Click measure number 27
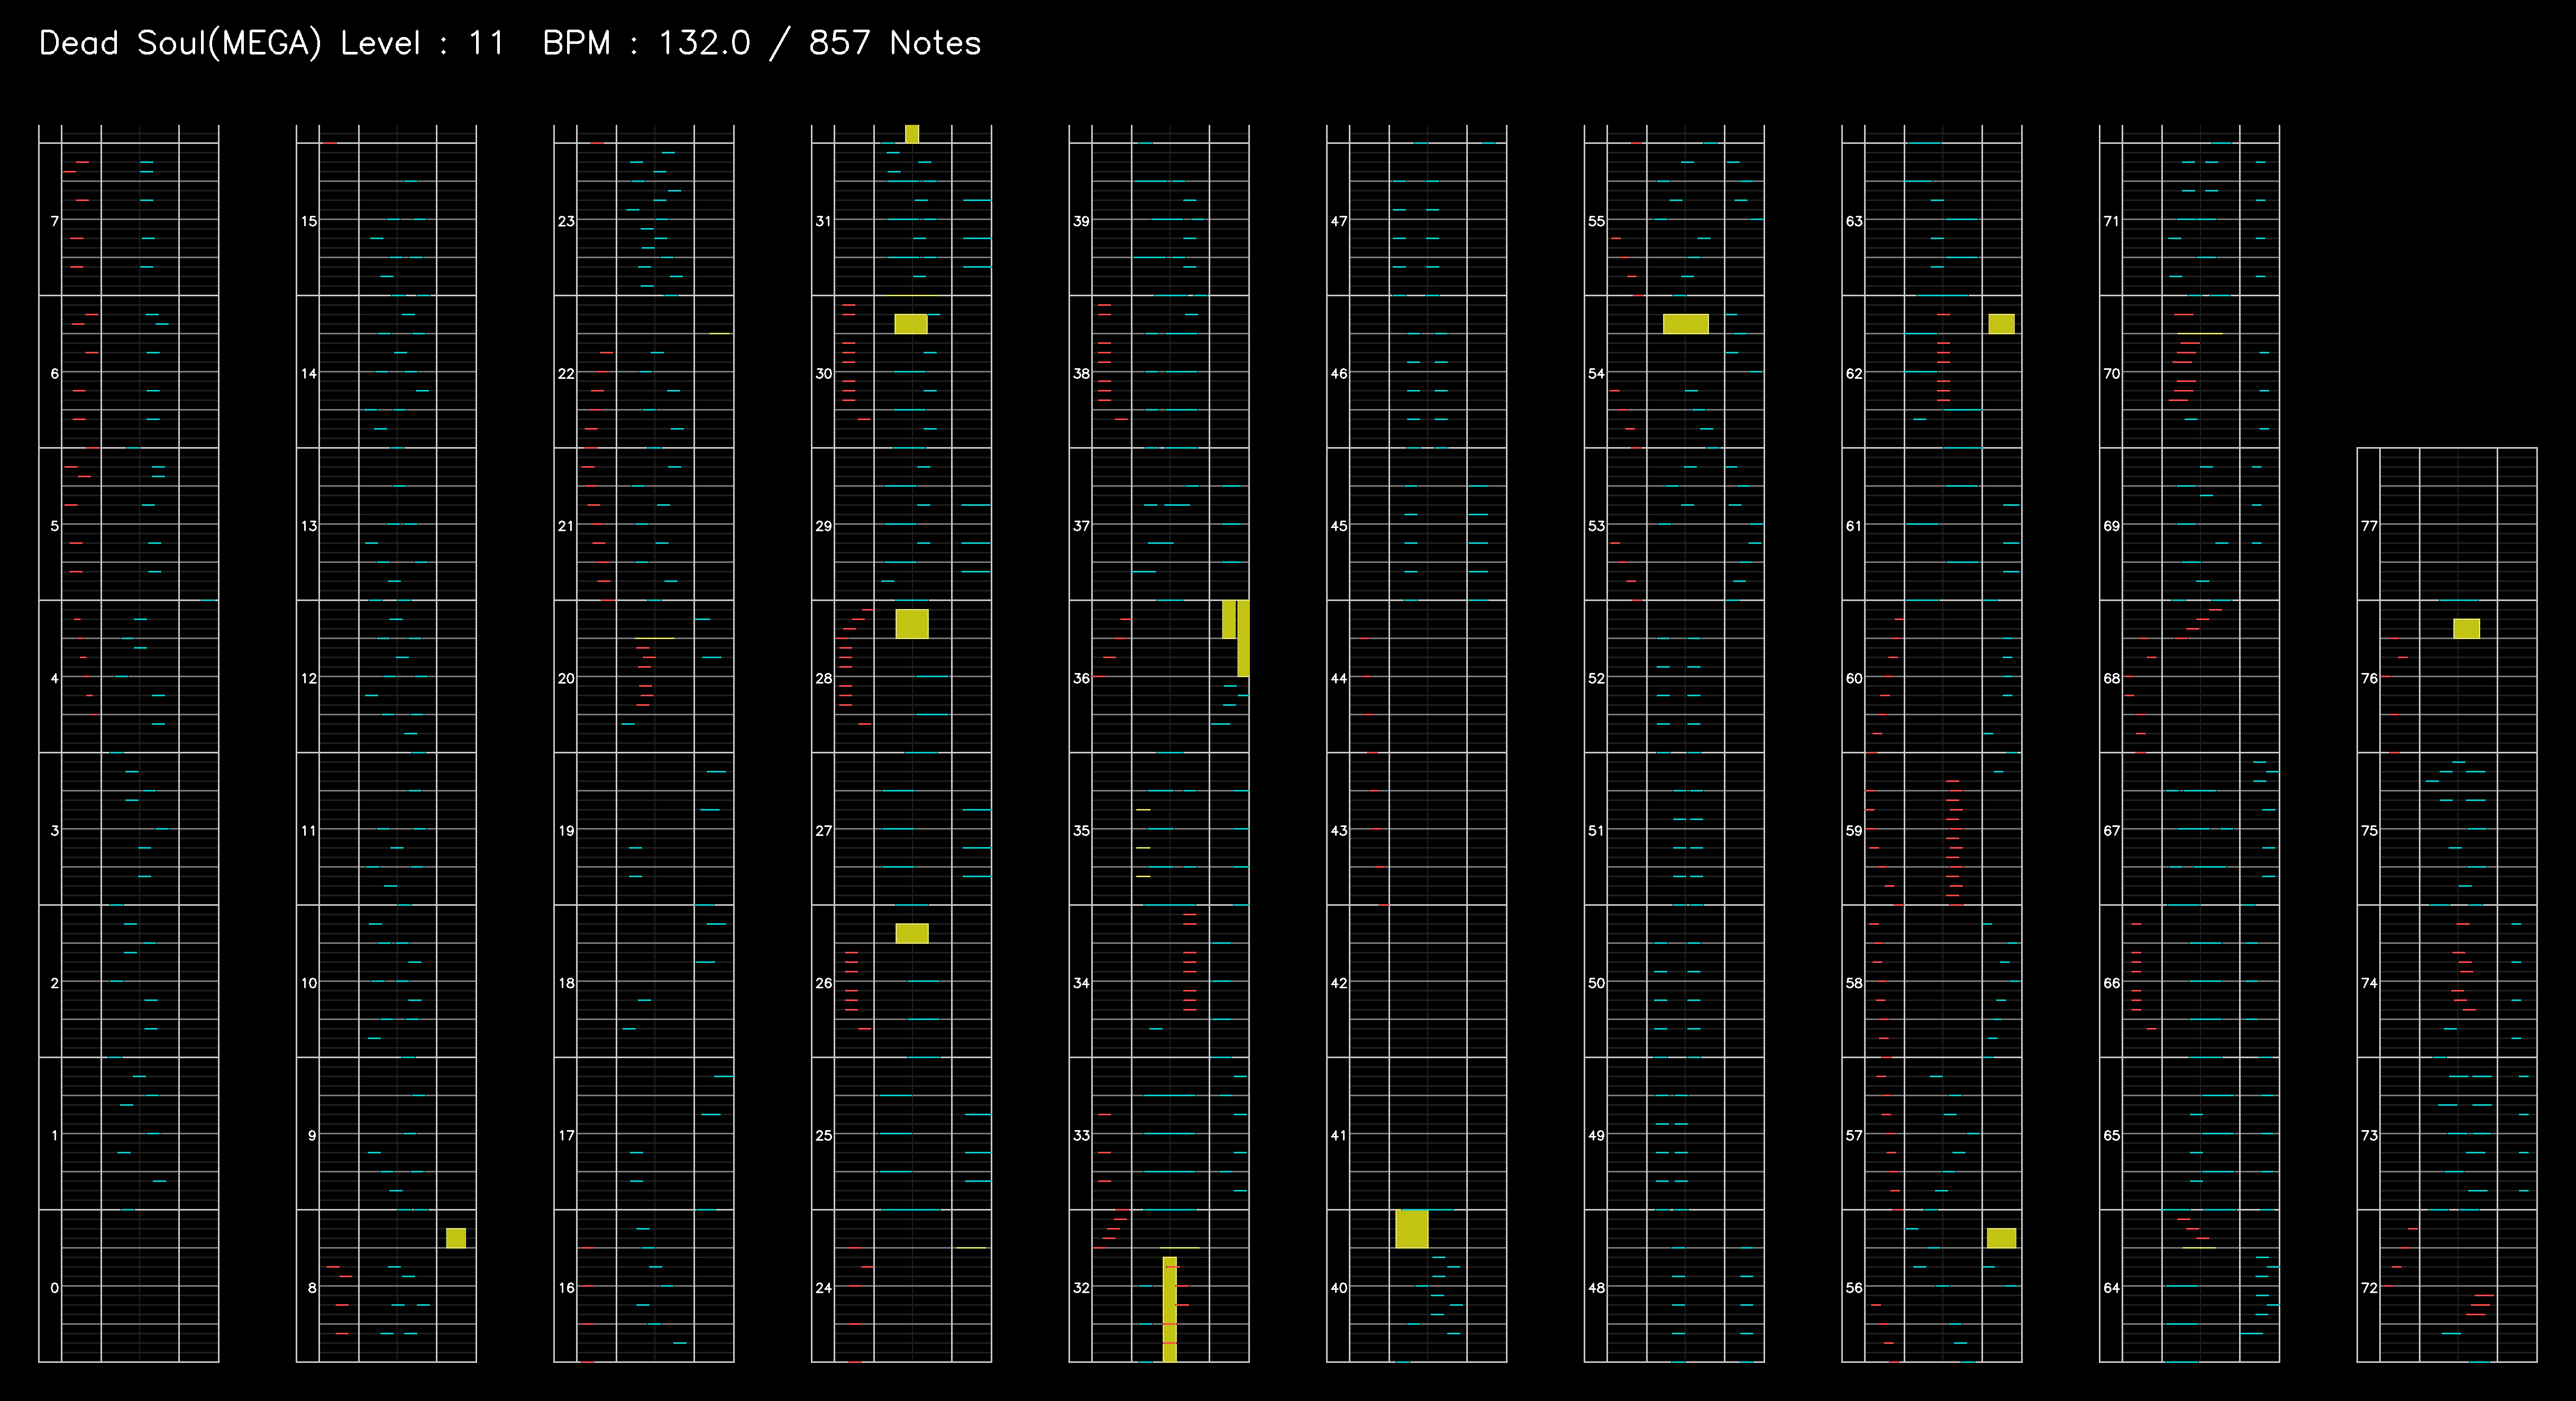This screenshot has width=2576, height=1401. [824, 830]
